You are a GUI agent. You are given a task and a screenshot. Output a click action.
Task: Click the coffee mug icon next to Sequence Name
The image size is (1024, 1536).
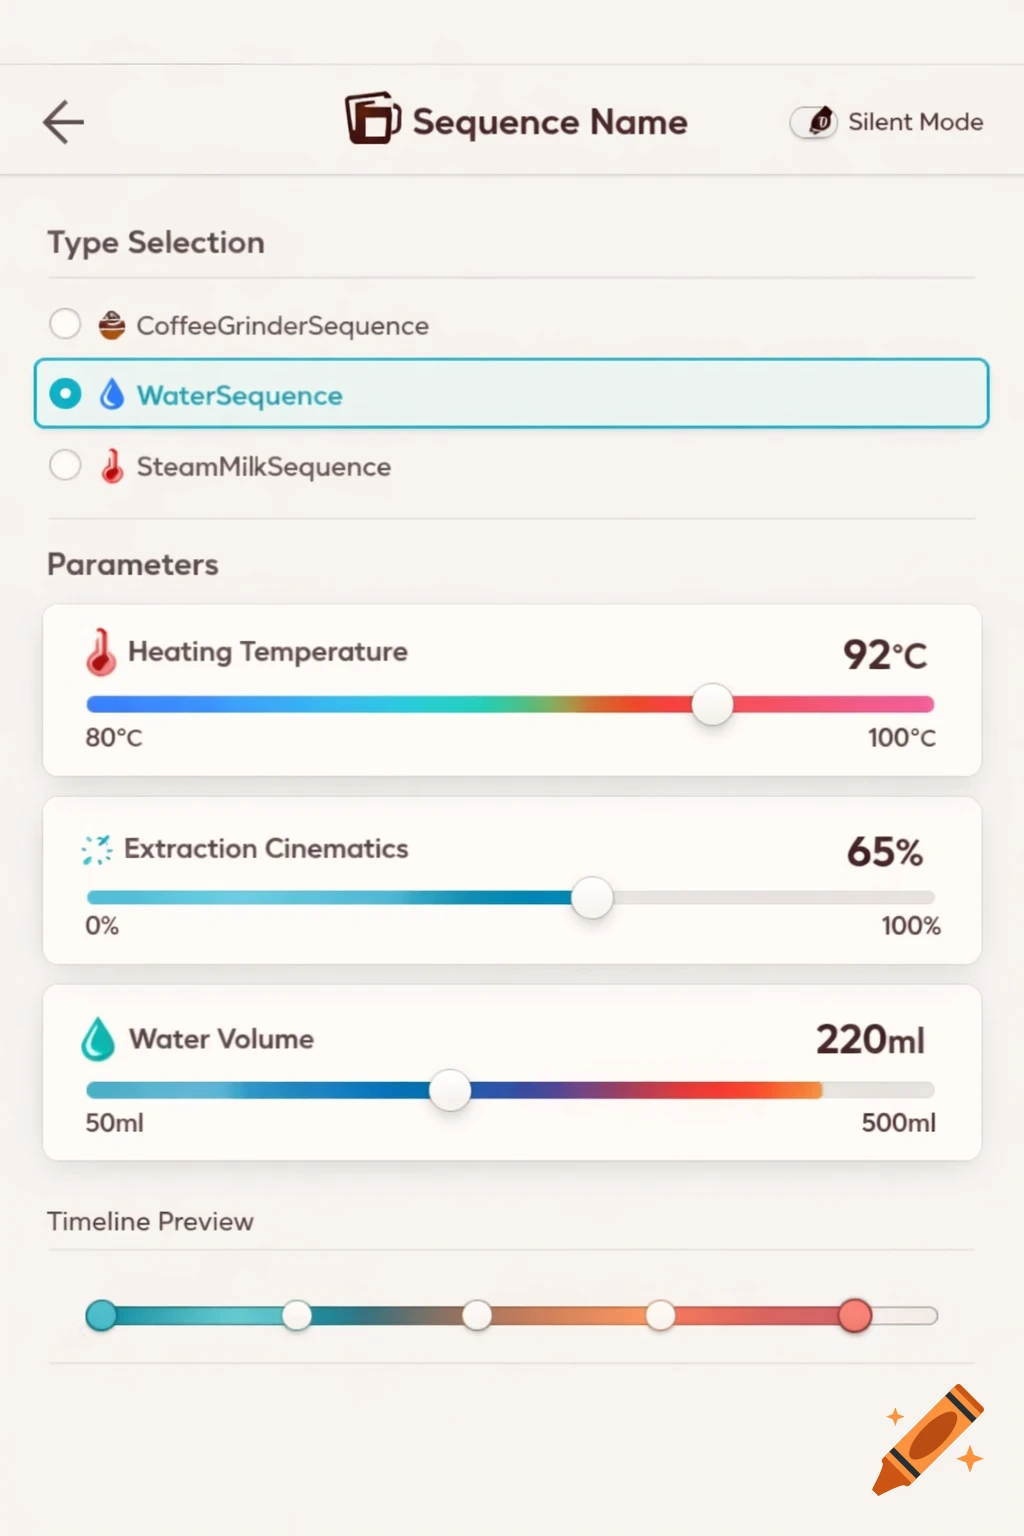click(x=371, y=121)
